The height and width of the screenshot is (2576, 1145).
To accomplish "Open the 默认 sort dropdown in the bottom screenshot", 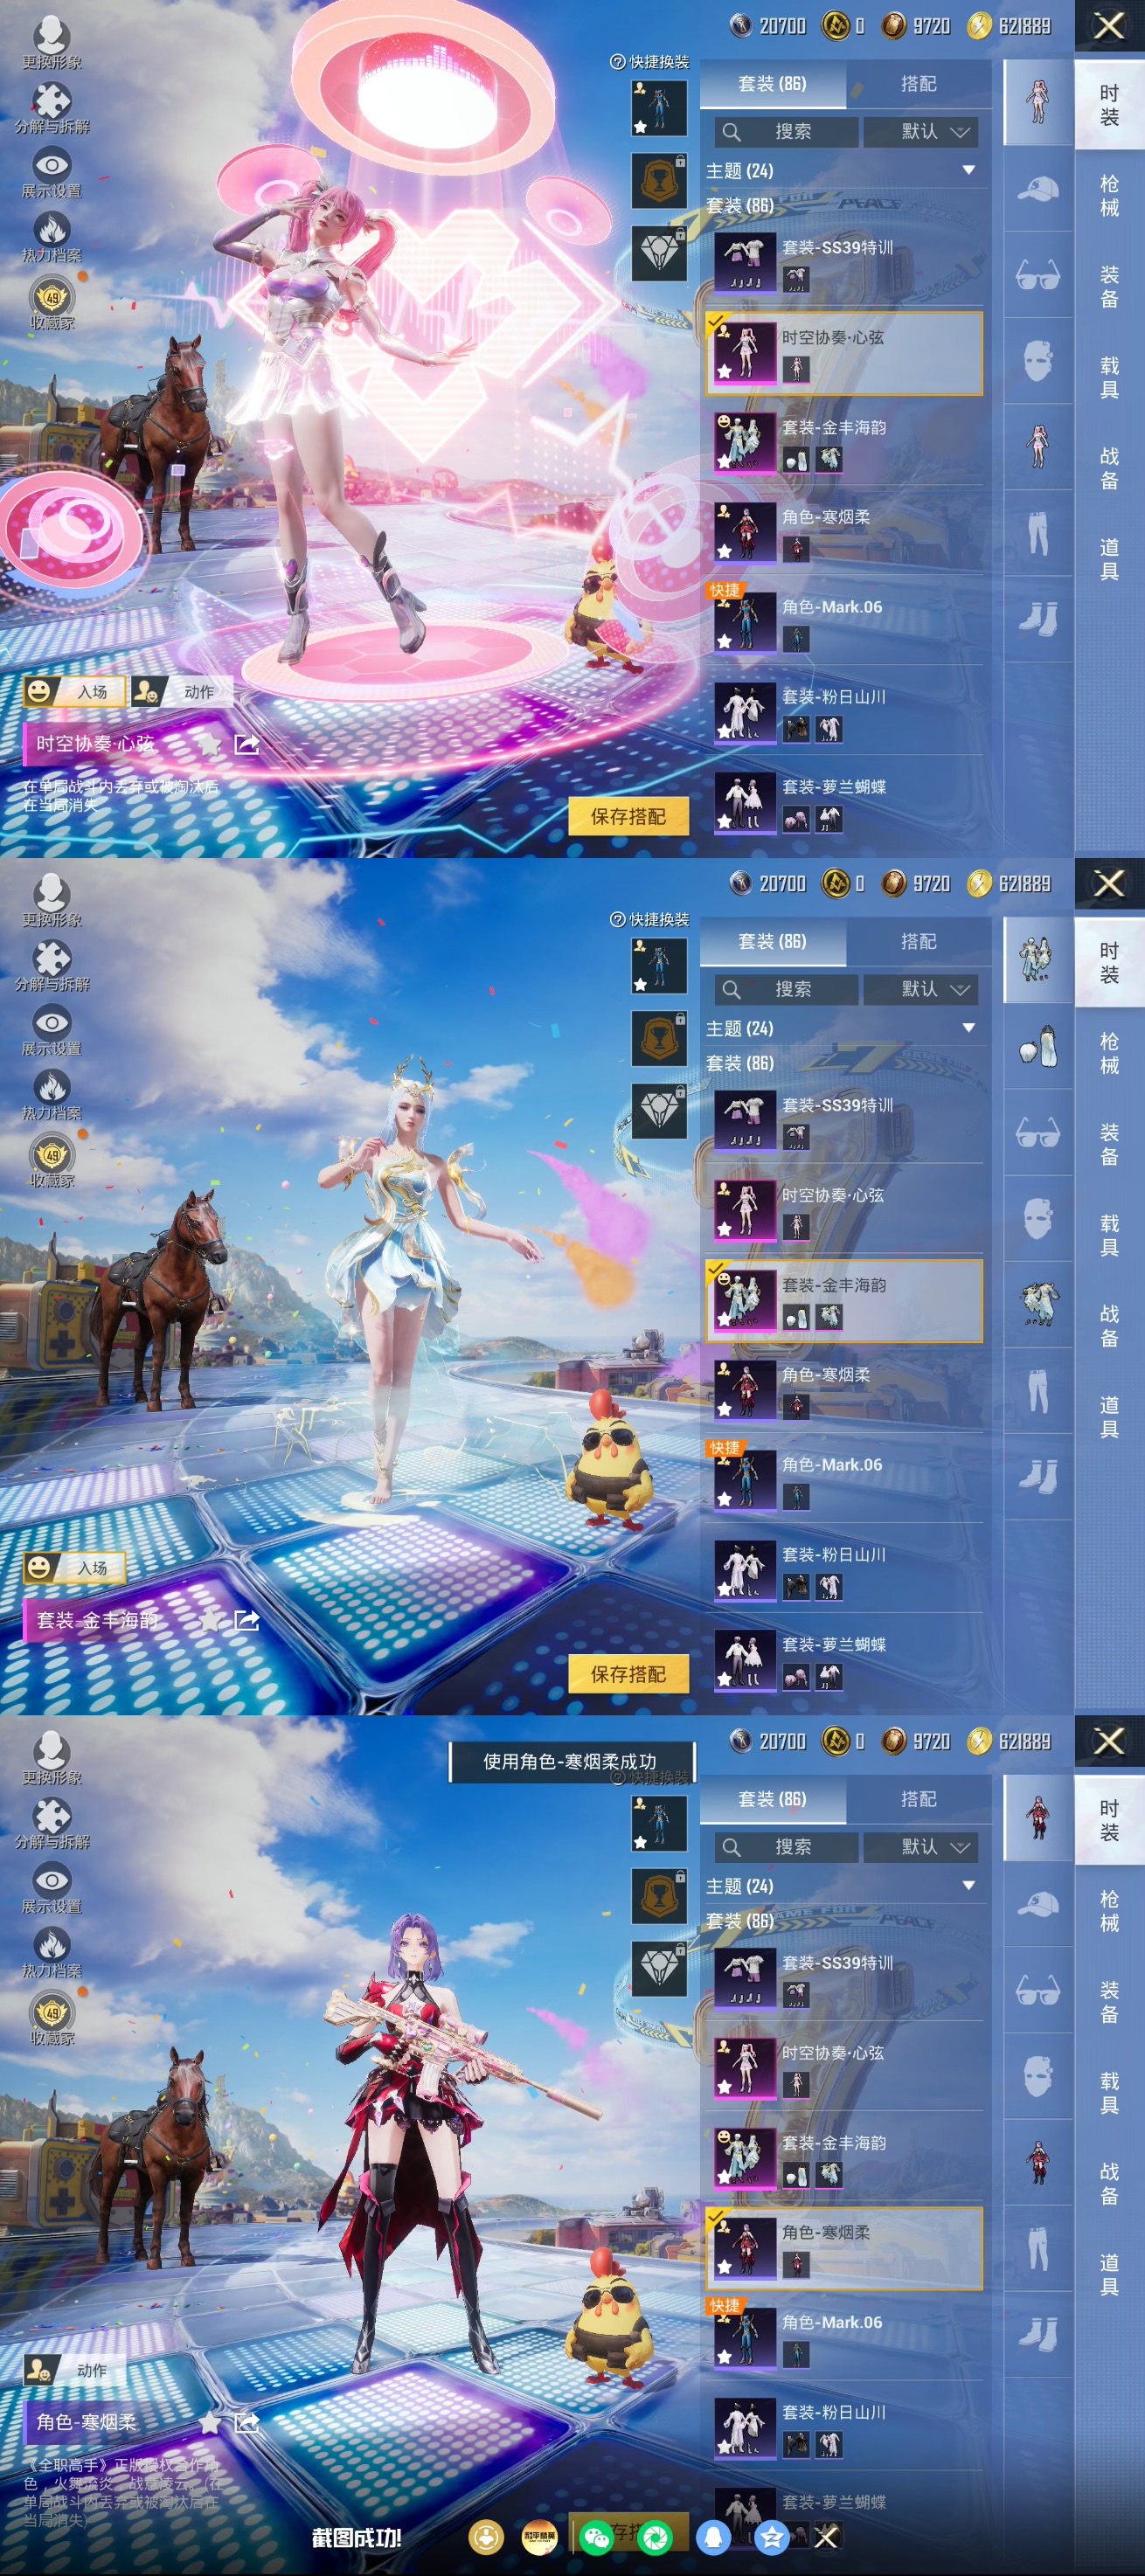I will (x=921, y=1848).
